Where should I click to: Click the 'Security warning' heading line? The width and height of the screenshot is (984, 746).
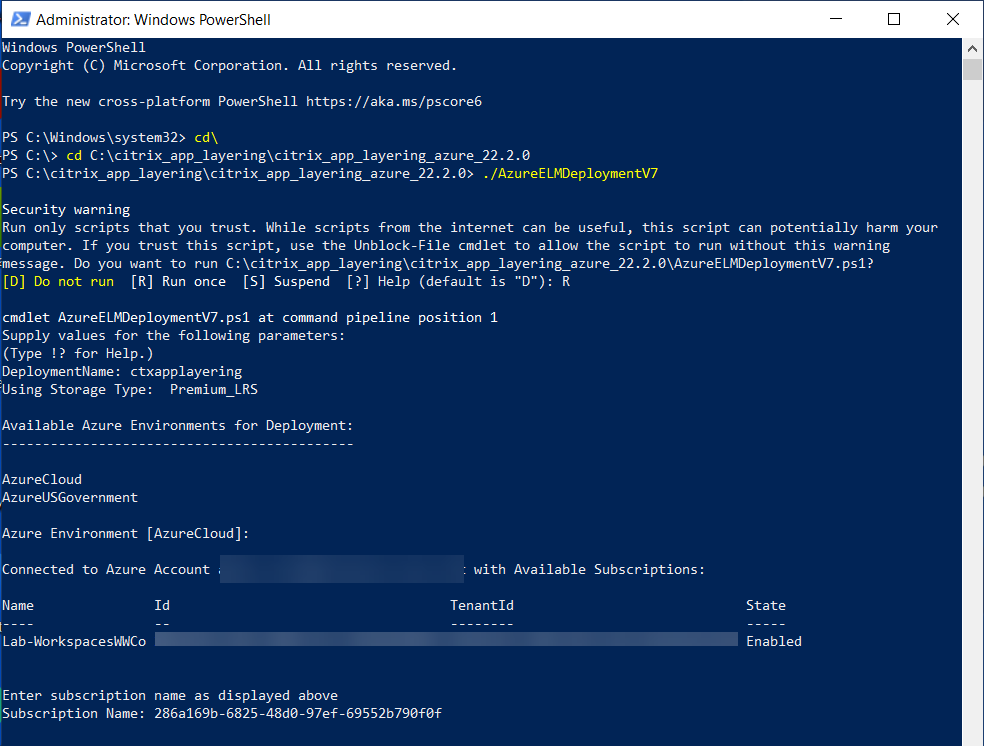pyautogui.click(x=66, y=210)
